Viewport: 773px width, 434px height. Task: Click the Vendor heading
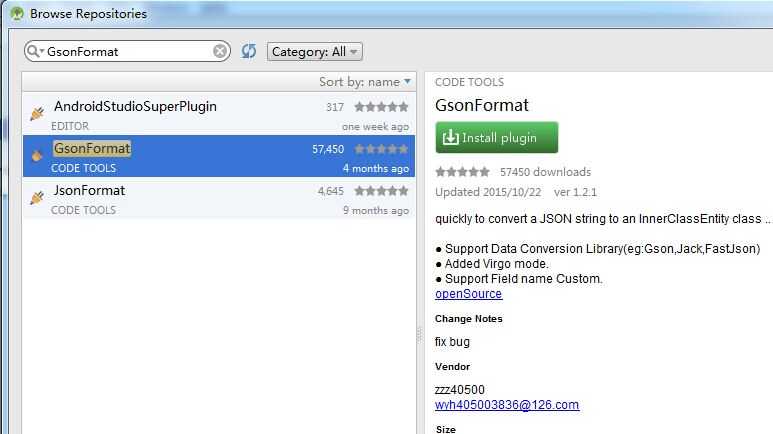(452, 367)
